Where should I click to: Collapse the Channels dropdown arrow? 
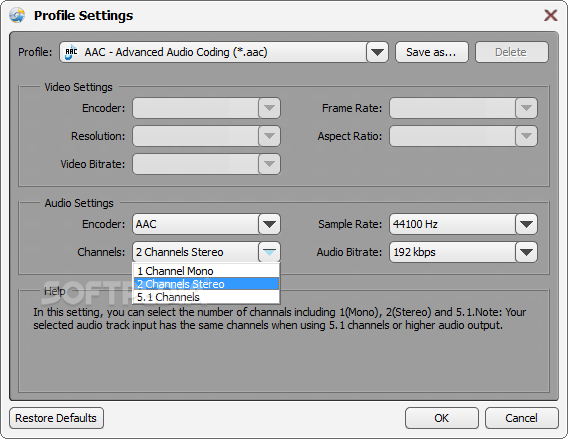coord(269,252)
